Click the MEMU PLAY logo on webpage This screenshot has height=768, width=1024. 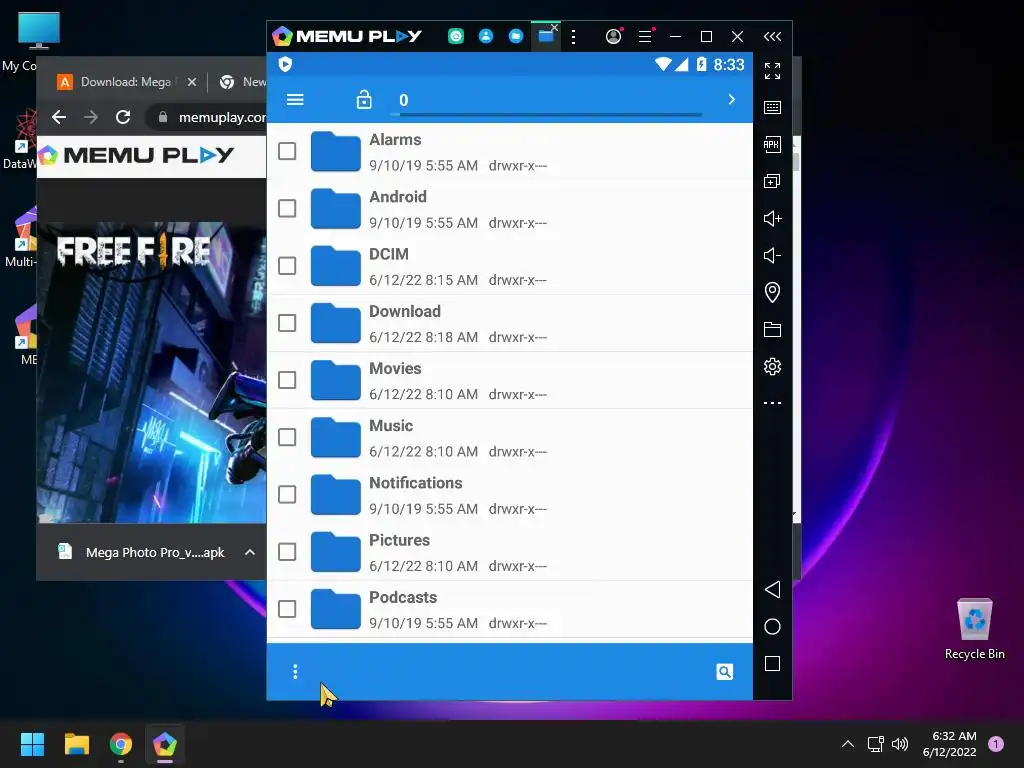coord(136,155)
